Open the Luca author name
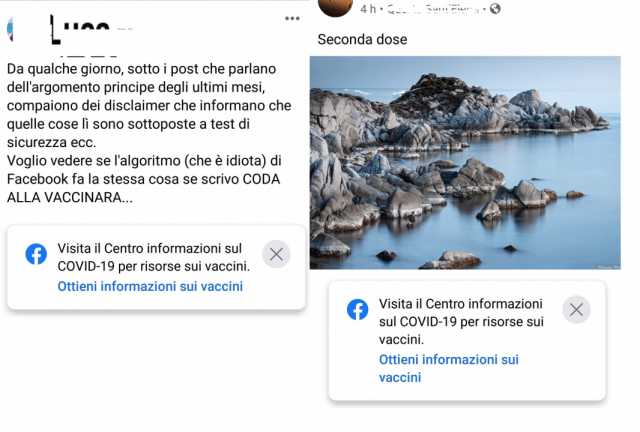Viewport: 640px width, 432px height. [80, 29]
